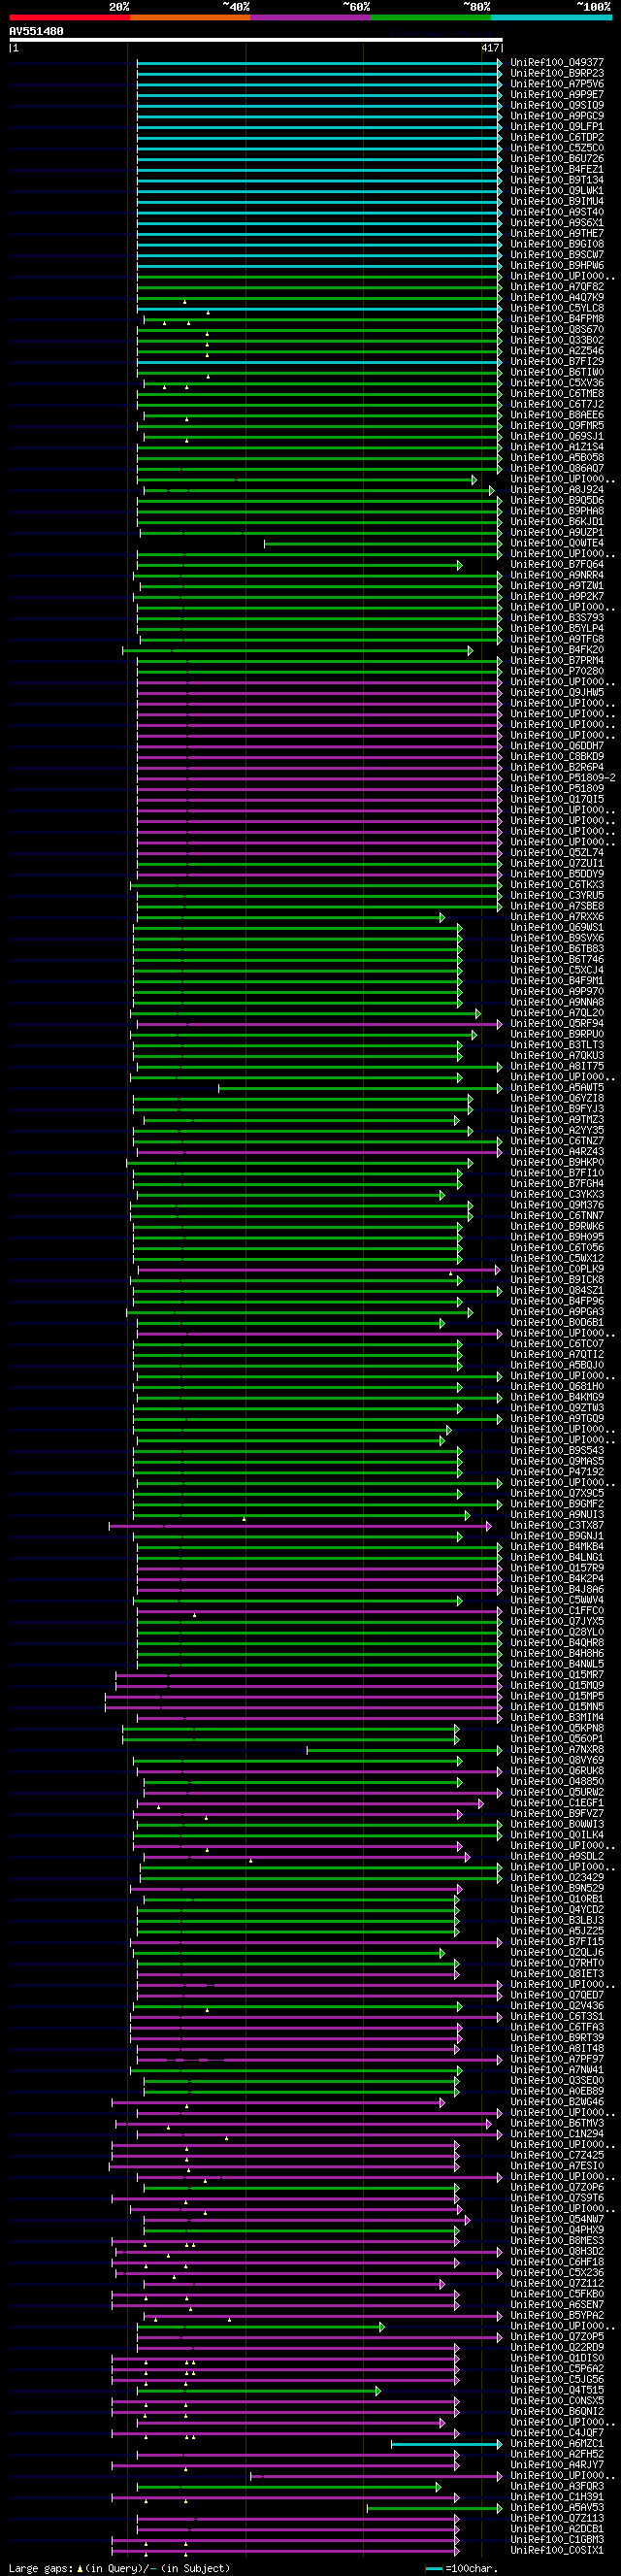Select UniRef100_P47192 entry

click(x=557, y=1471)
